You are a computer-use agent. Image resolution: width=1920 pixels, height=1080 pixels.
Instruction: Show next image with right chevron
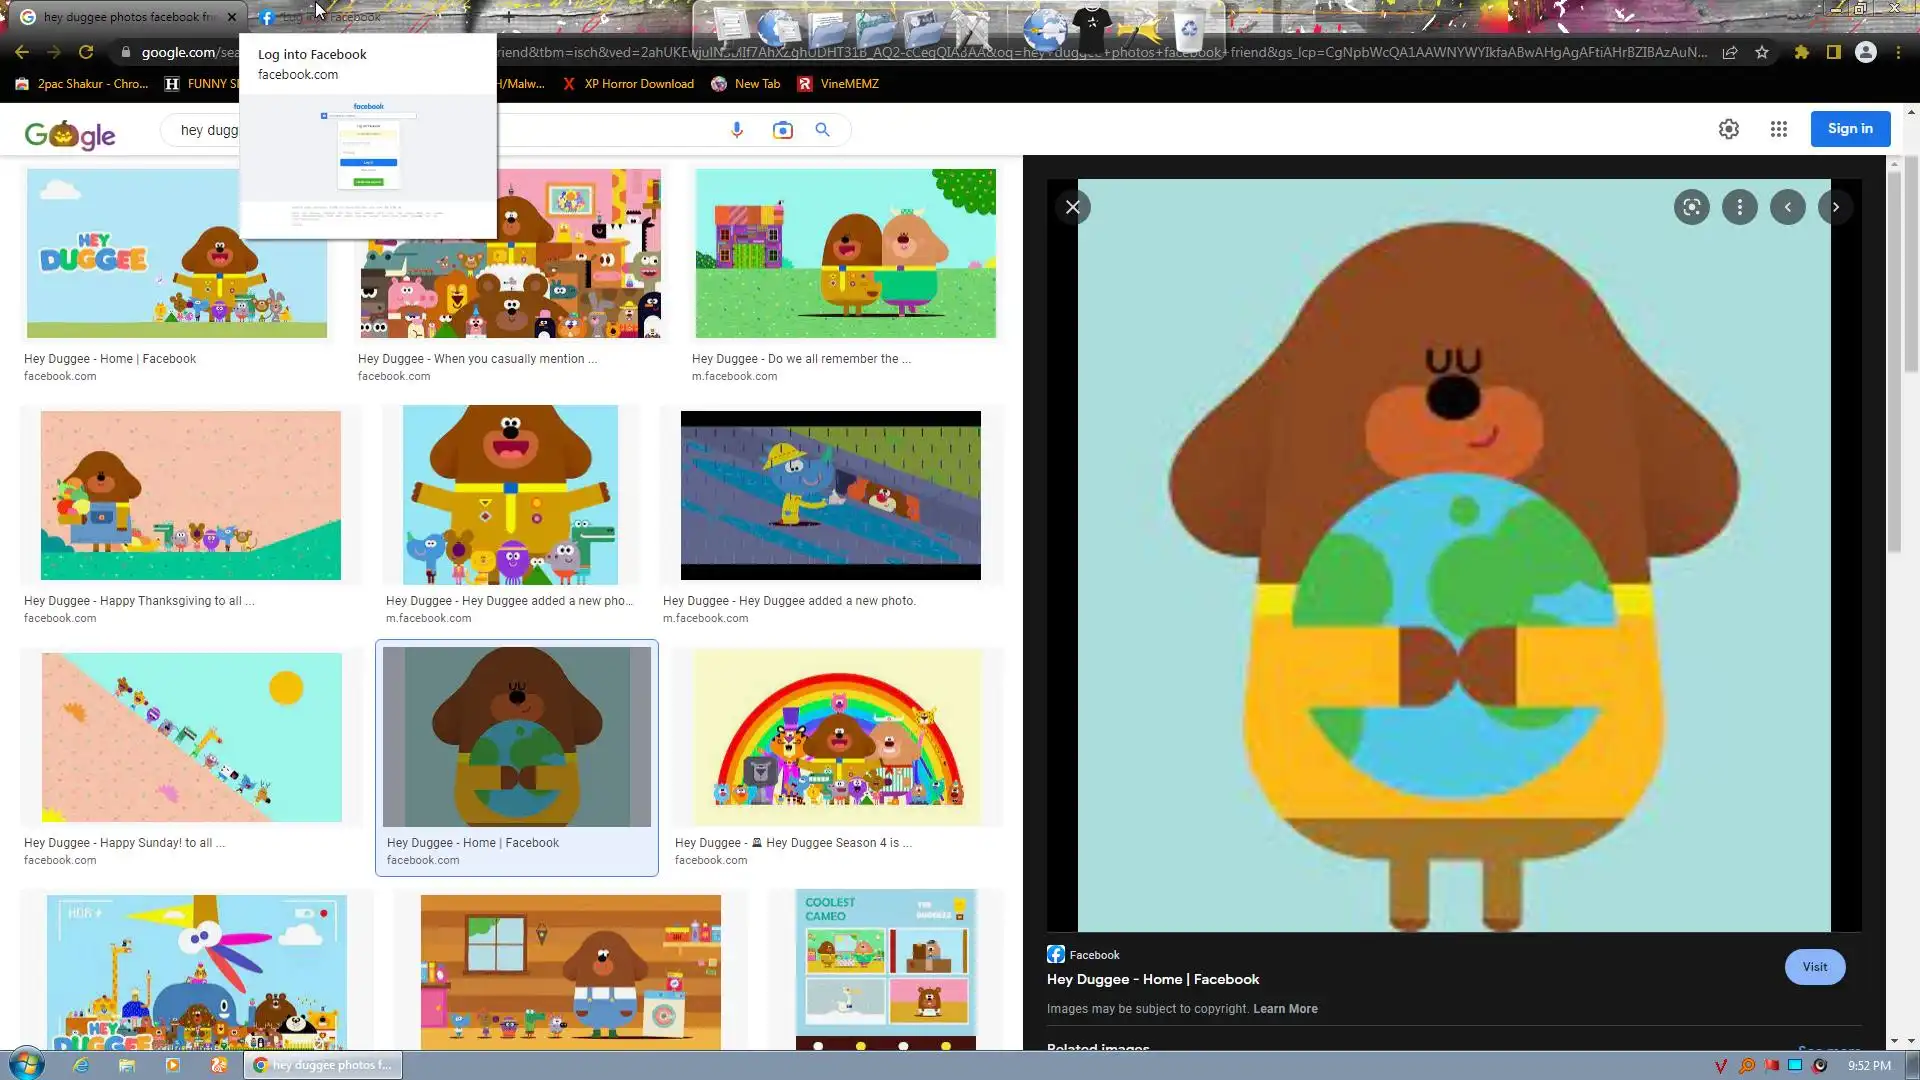1835,207
